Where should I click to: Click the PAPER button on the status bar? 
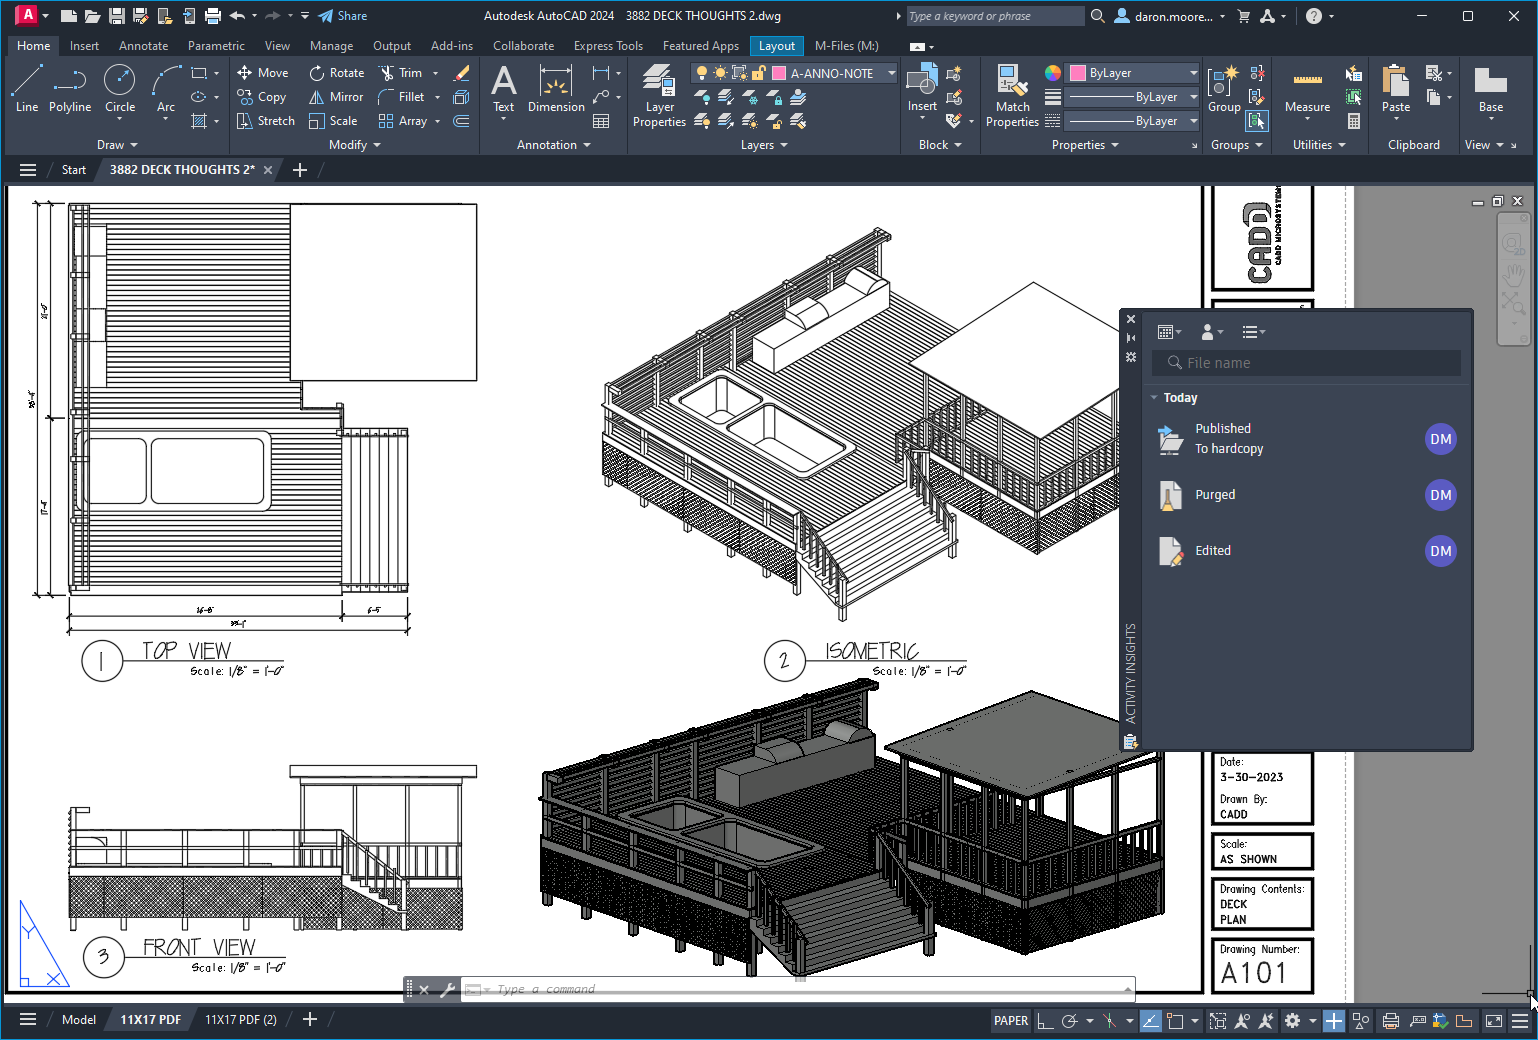(1010, 1020)
